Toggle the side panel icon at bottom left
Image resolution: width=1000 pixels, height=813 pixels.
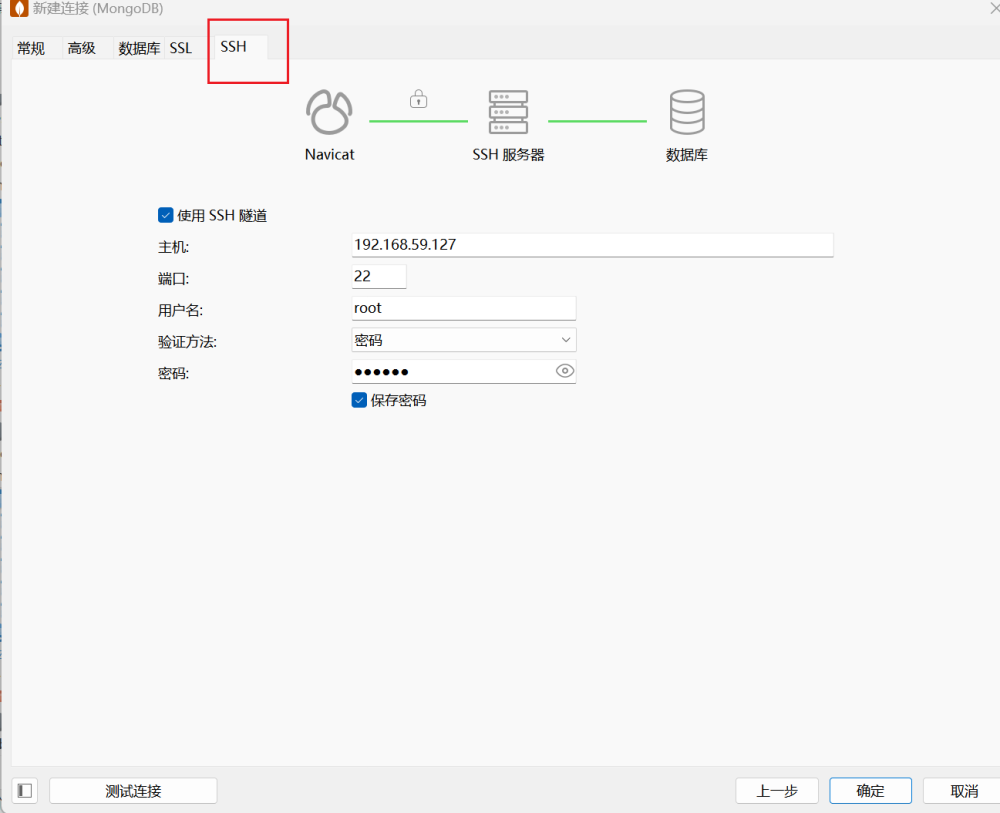pos(25,791)
